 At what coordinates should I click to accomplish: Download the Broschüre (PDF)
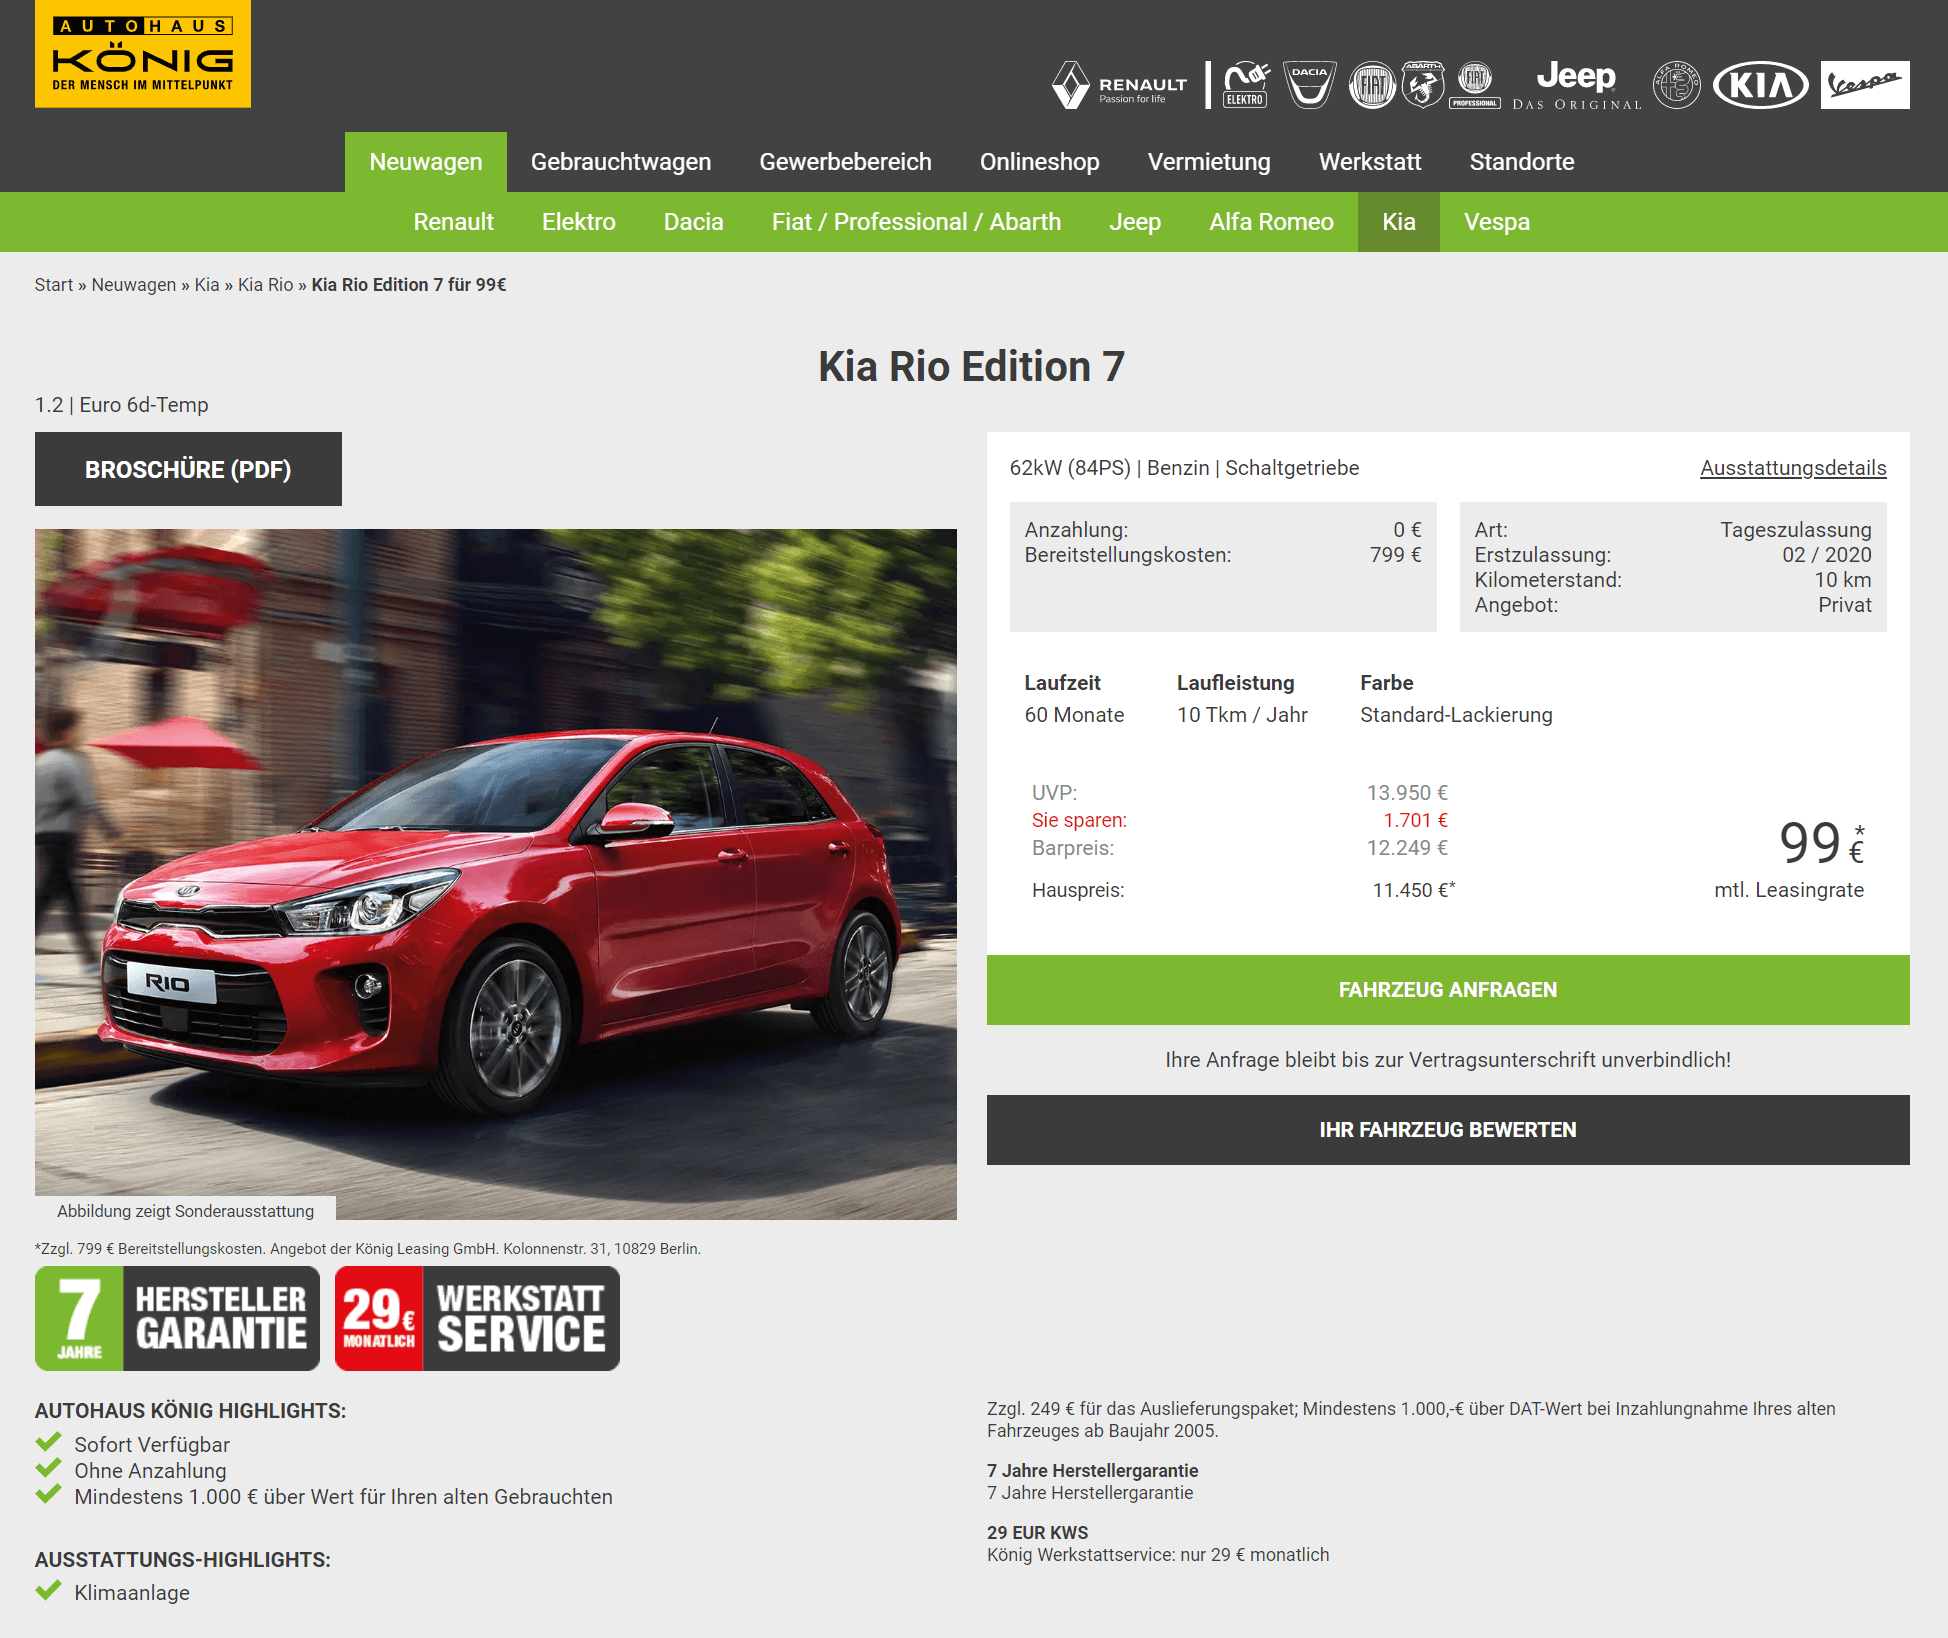[188, 469]
